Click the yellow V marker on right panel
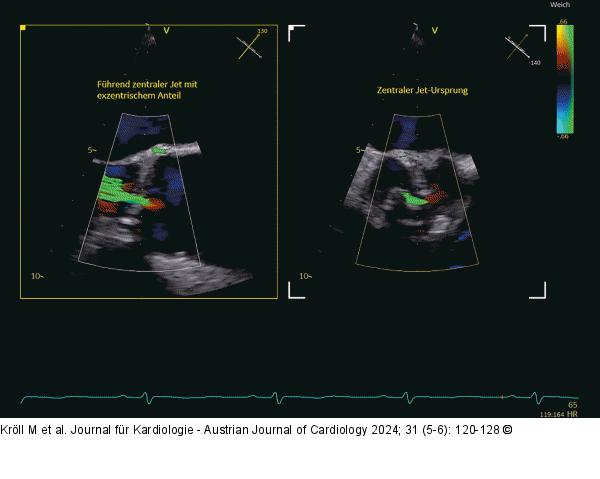This screenshot has width=600, height=479. tap(433, 30)
